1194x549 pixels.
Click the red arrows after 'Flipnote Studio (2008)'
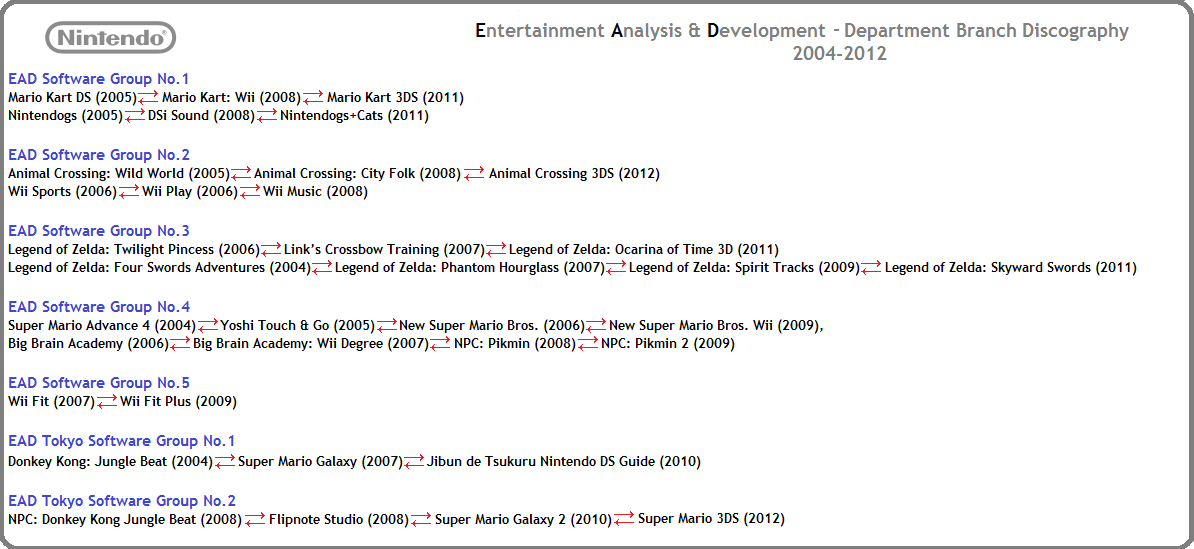pos(421,519)
